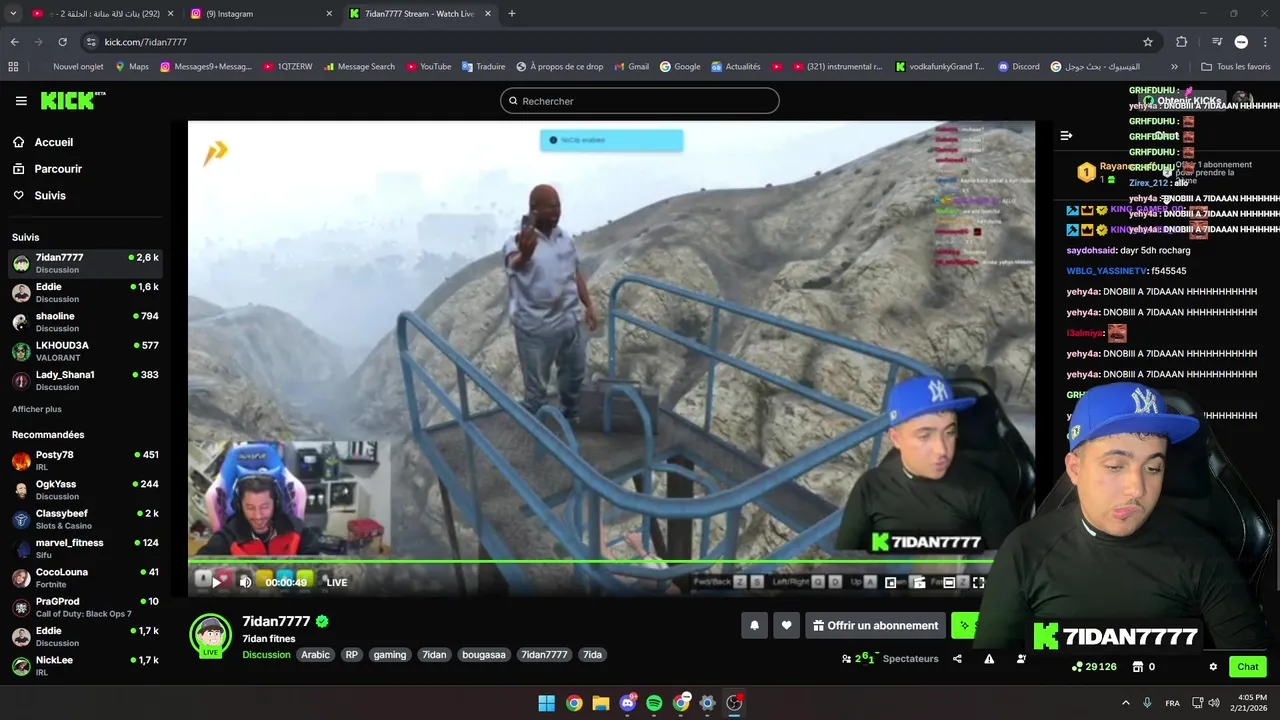The image size is (1280, 720).
Task: Bookmark this page with the star
Action: coord(1148,42)
